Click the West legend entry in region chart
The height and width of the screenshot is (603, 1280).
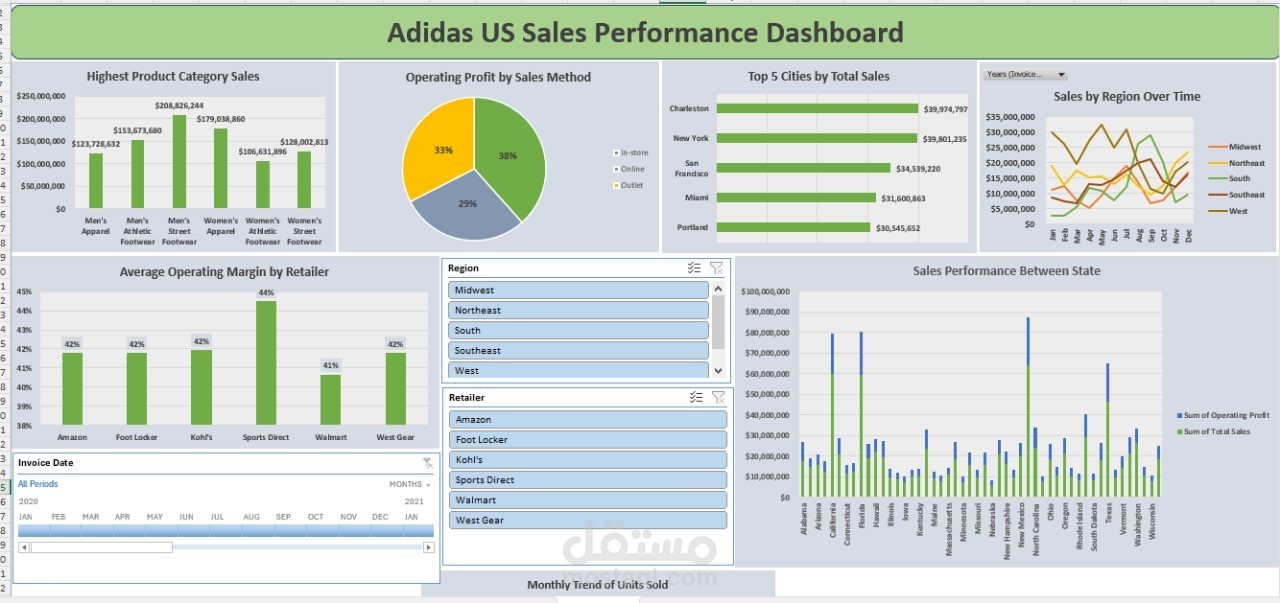(x=1227, y=211)
